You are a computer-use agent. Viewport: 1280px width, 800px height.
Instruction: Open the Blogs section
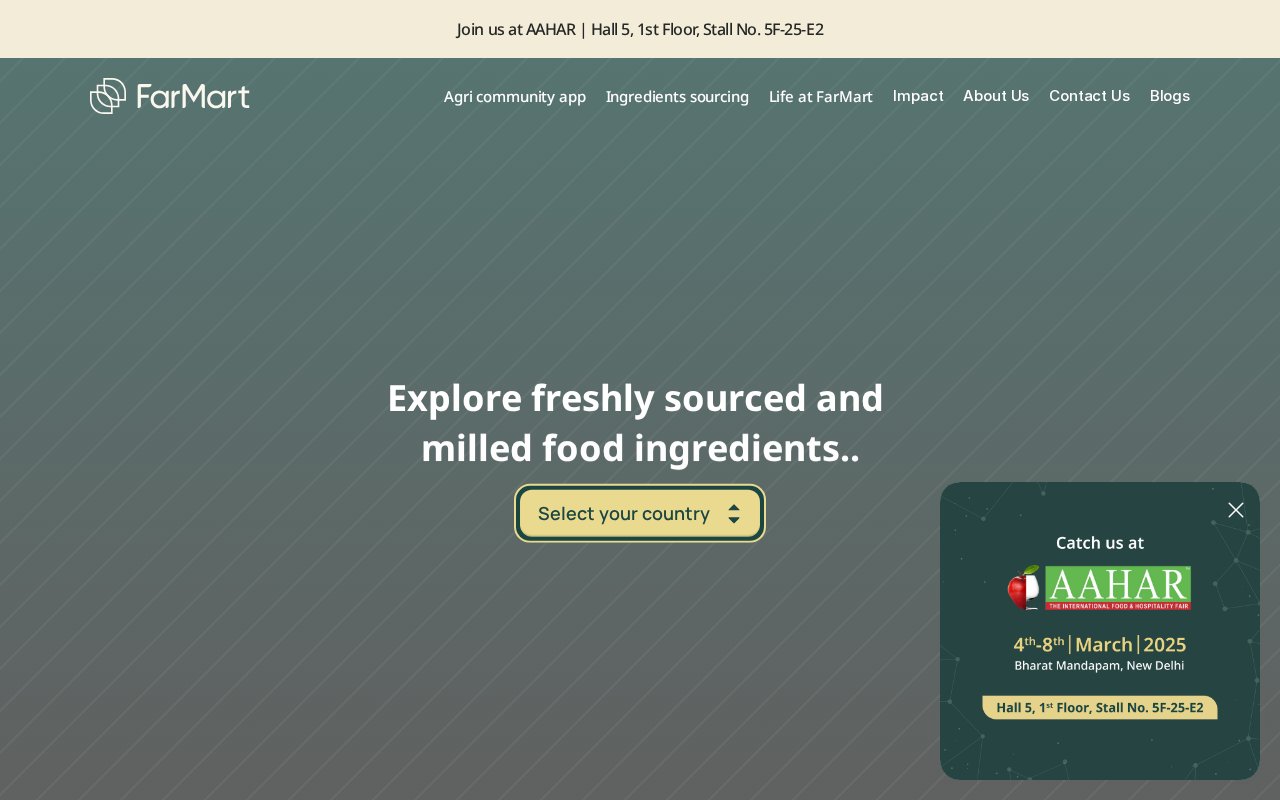click(x=1170, y=96)
